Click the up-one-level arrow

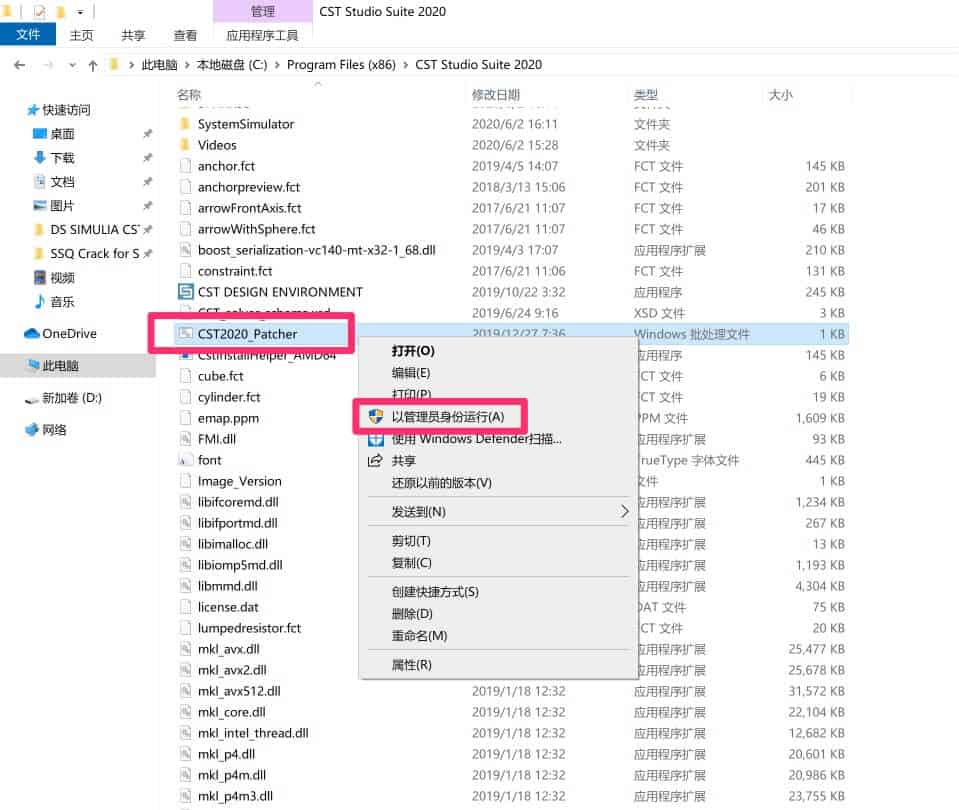click(93, 65)
